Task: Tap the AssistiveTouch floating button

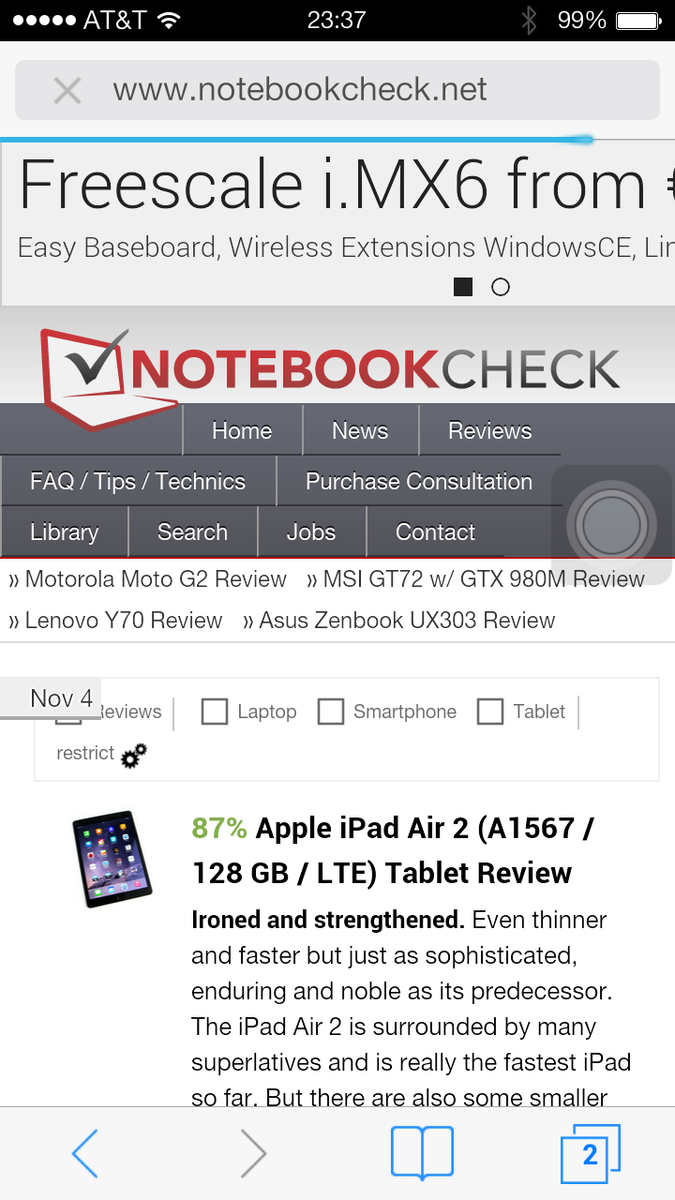Action: [611, 526]
